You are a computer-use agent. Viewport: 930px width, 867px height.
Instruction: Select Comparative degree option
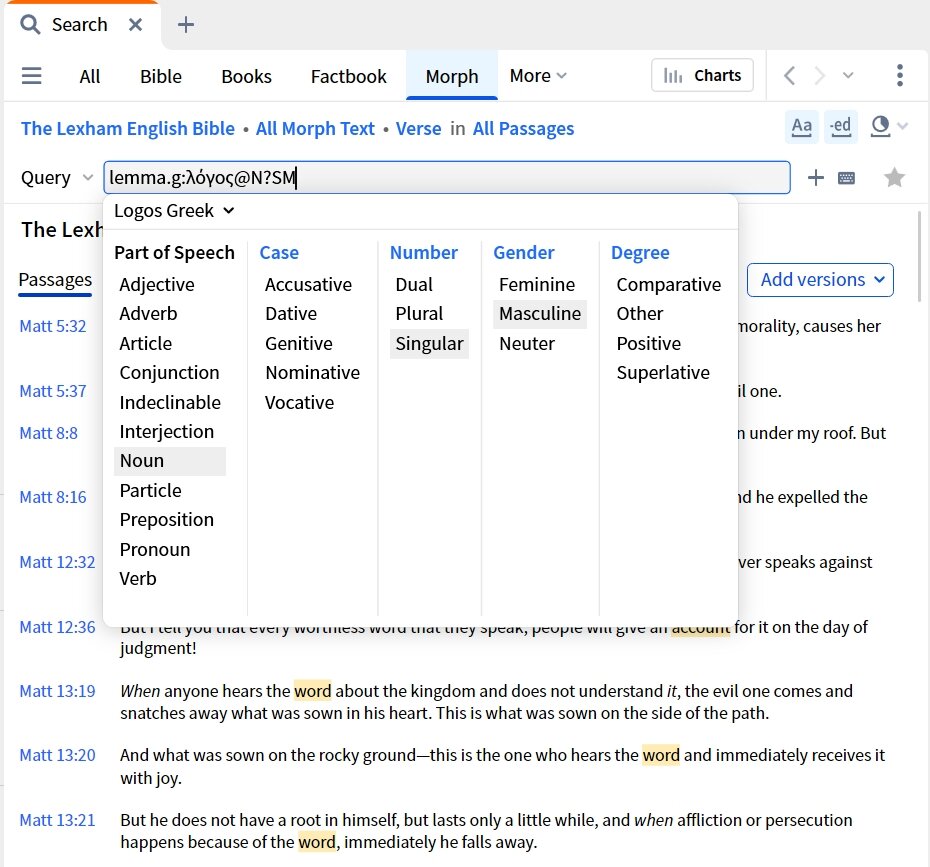pos(668,285)
